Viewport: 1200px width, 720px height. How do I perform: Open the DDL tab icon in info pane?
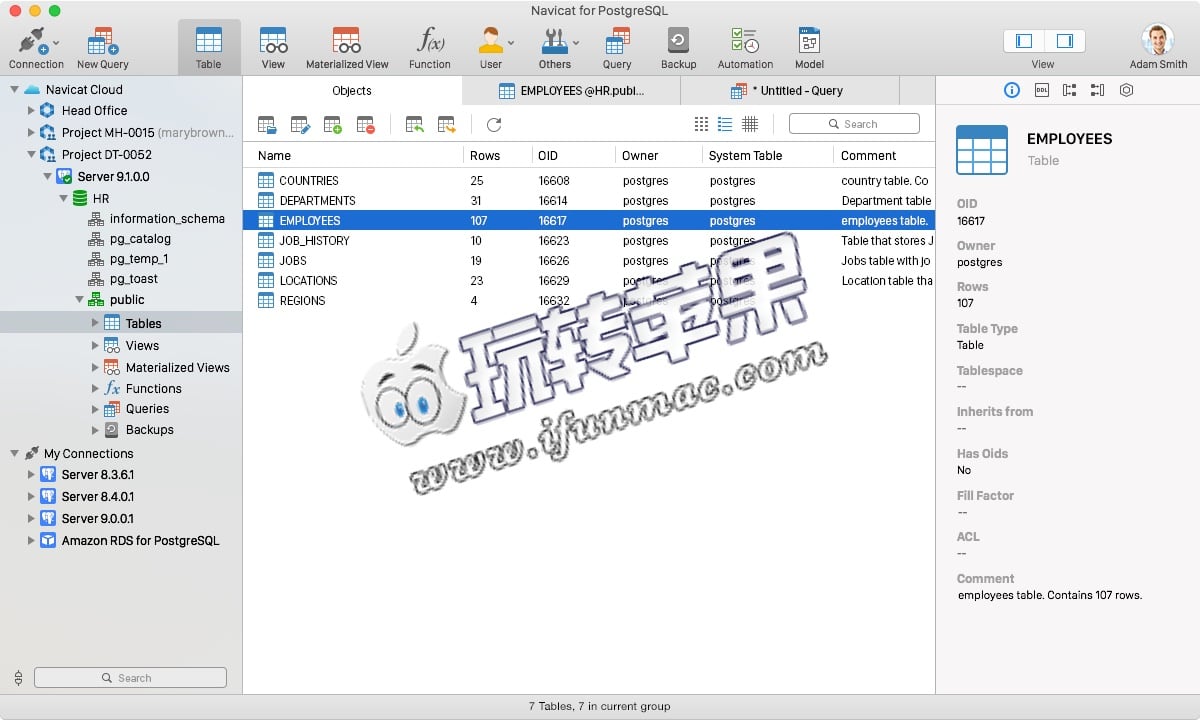click(x=1041, y=90)
